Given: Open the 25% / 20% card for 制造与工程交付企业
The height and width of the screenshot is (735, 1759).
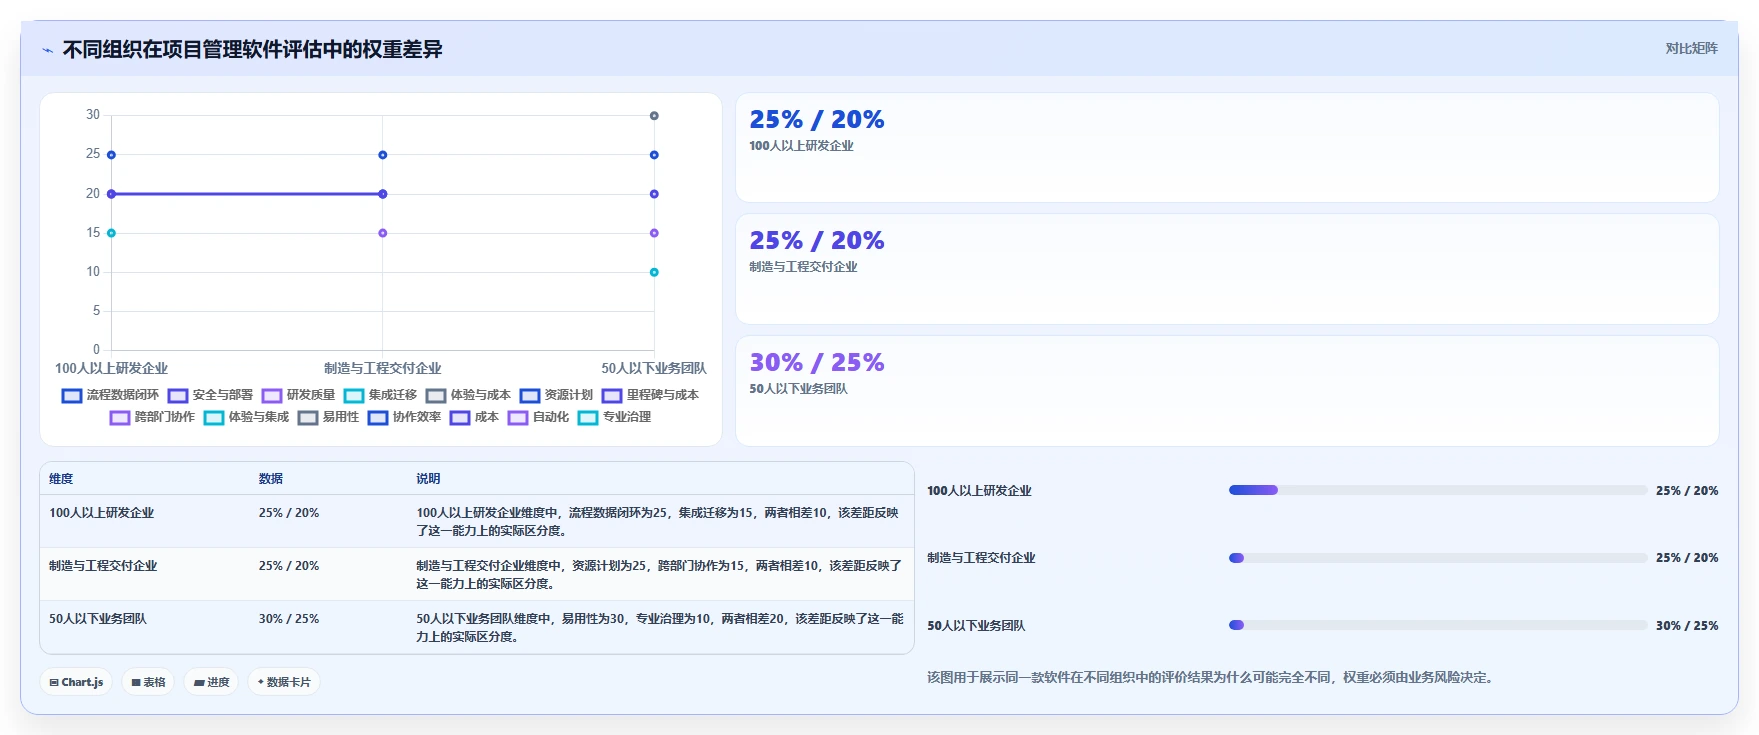Looking at the screenshot, I should pyautogui.click(x=1227, y=269).
